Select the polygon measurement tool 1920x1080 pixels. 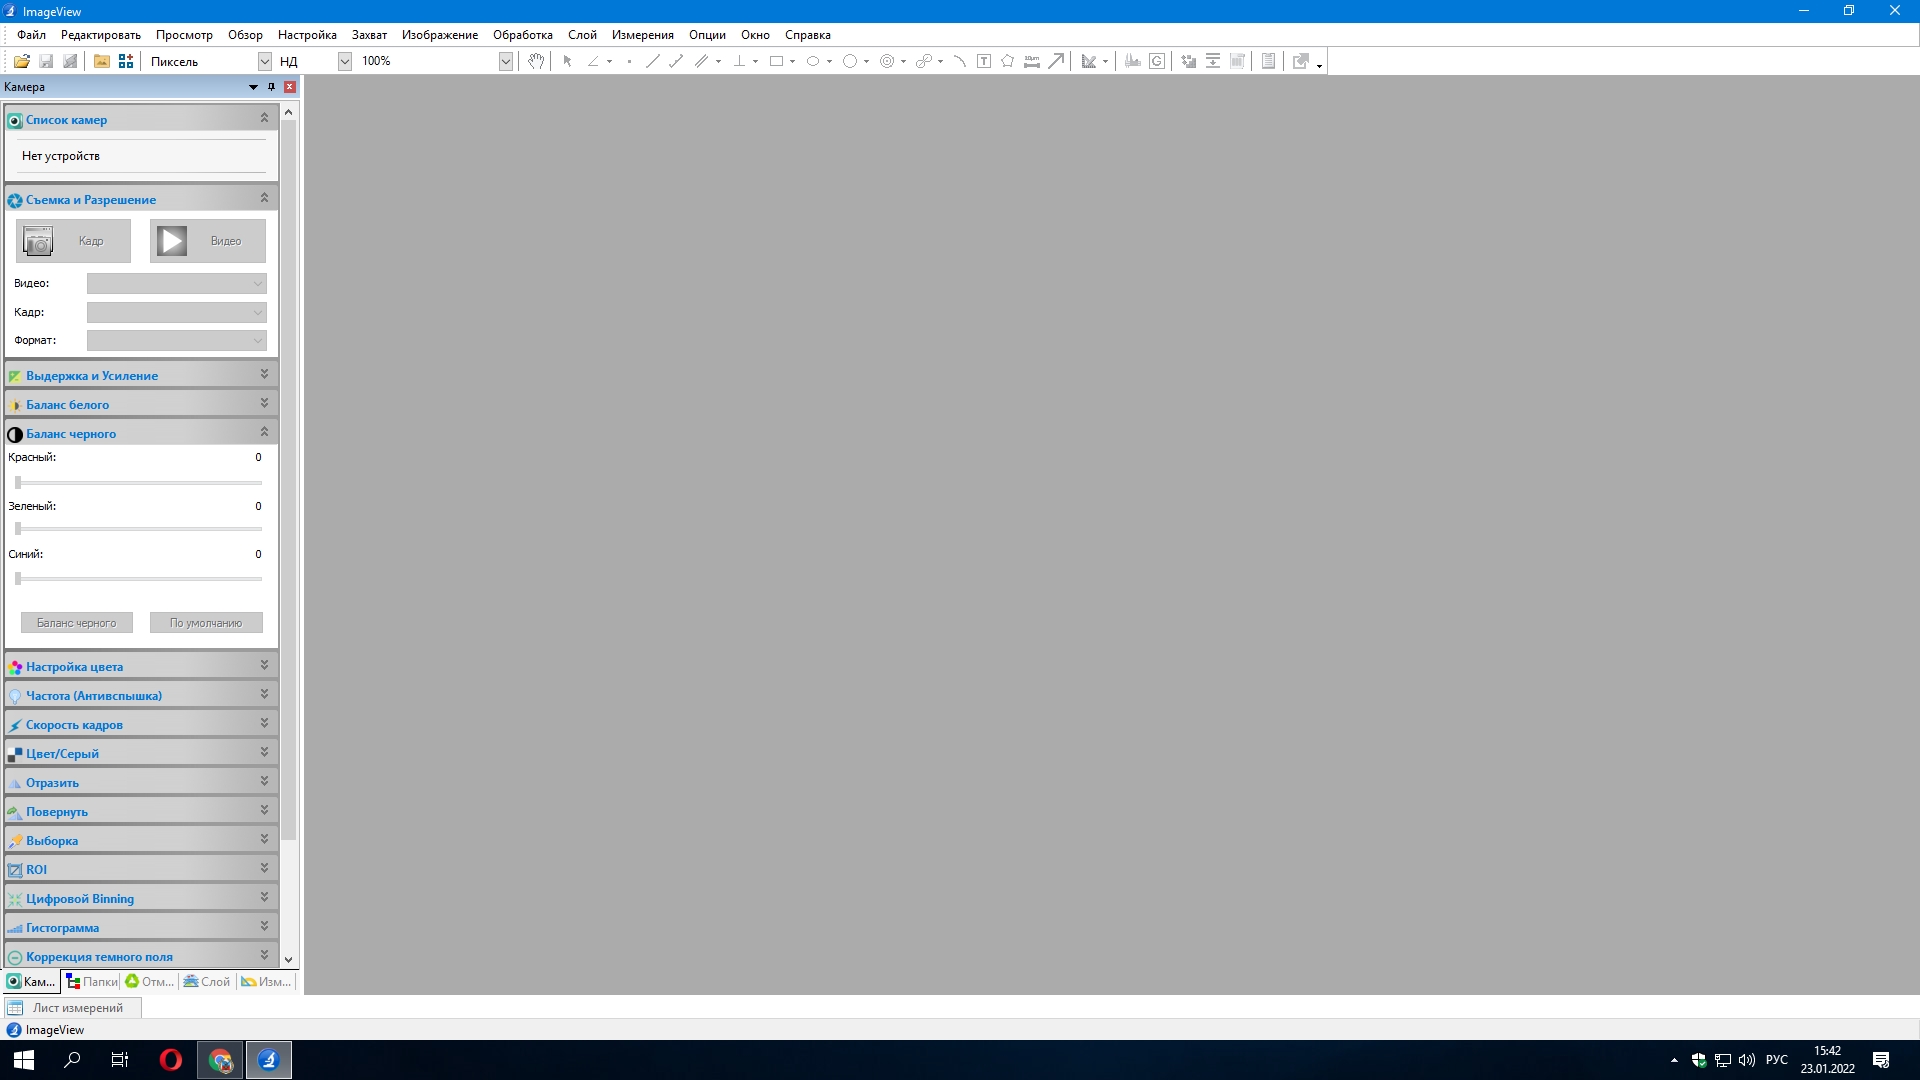[x=1007, y=61]
